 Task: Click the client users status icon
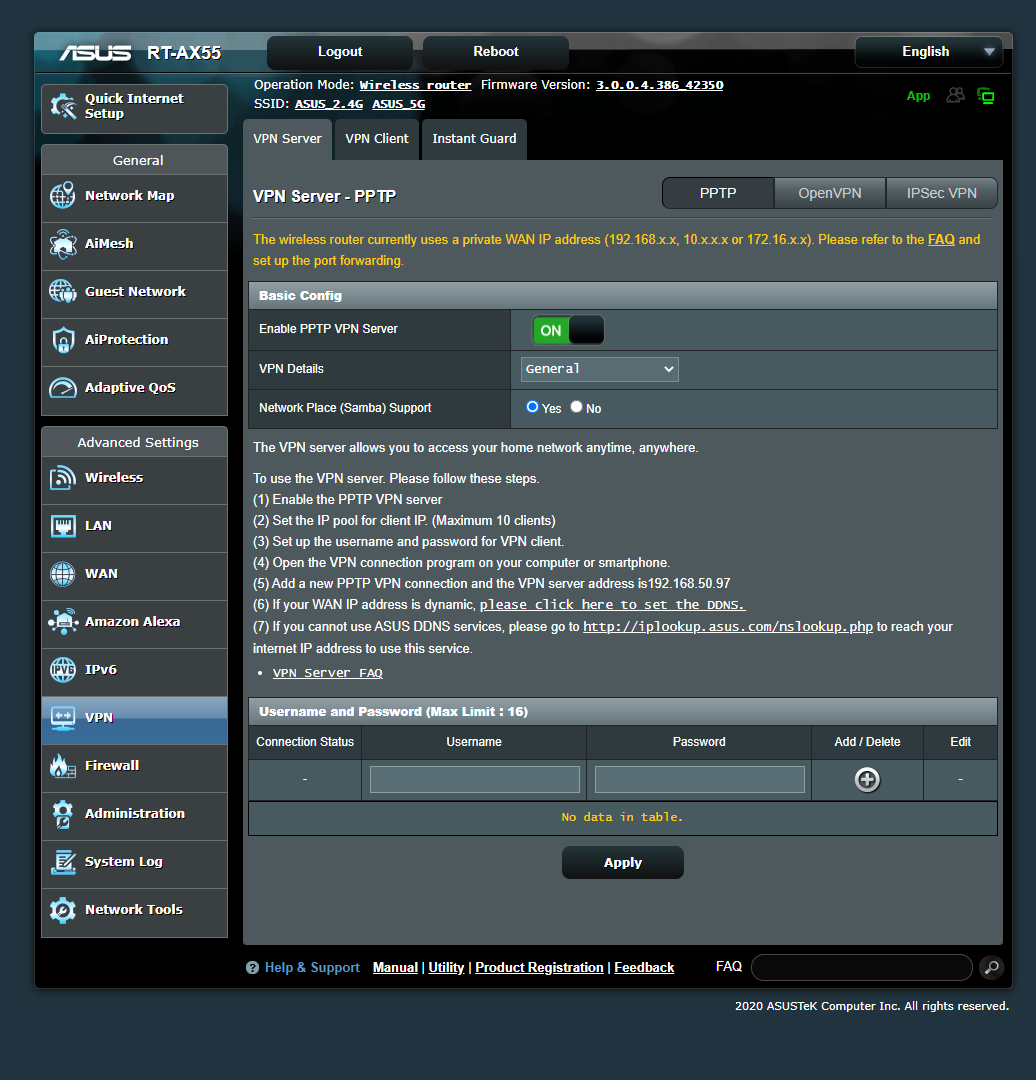coord(955,95)
